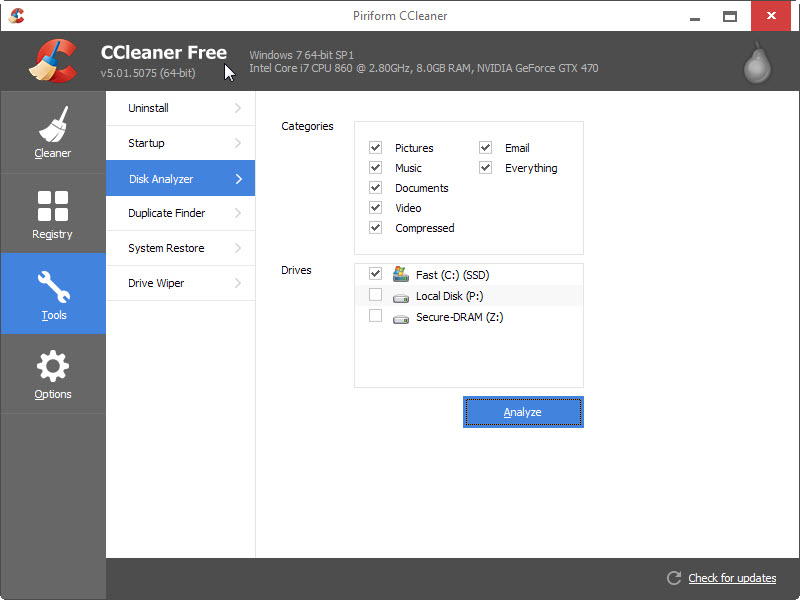Open the Options gear icon

pyautogui.click(x=53, y=366)
